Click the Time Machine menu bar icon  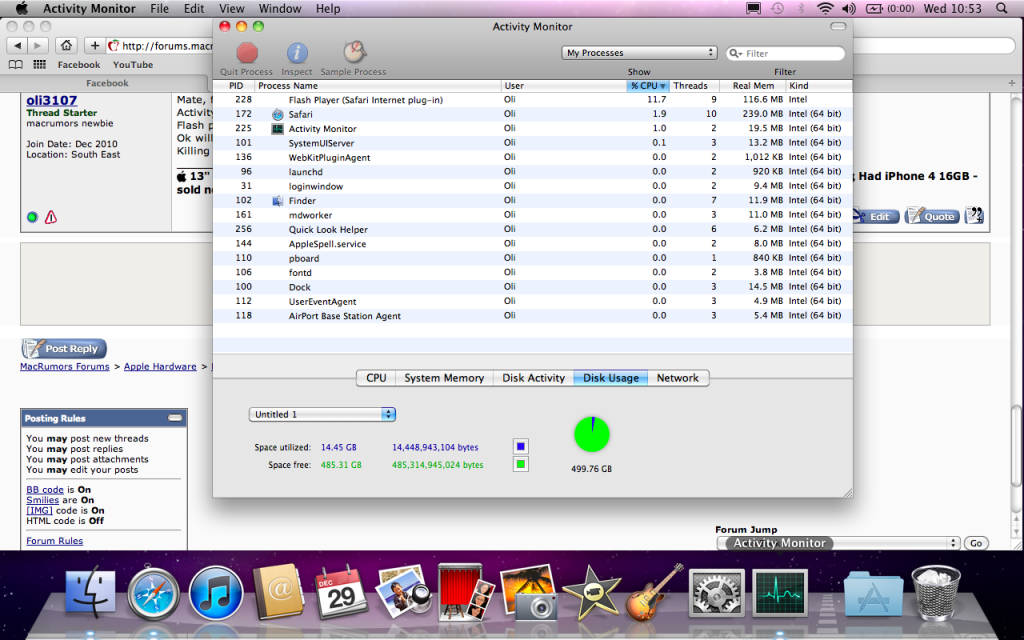click(777, 8)
